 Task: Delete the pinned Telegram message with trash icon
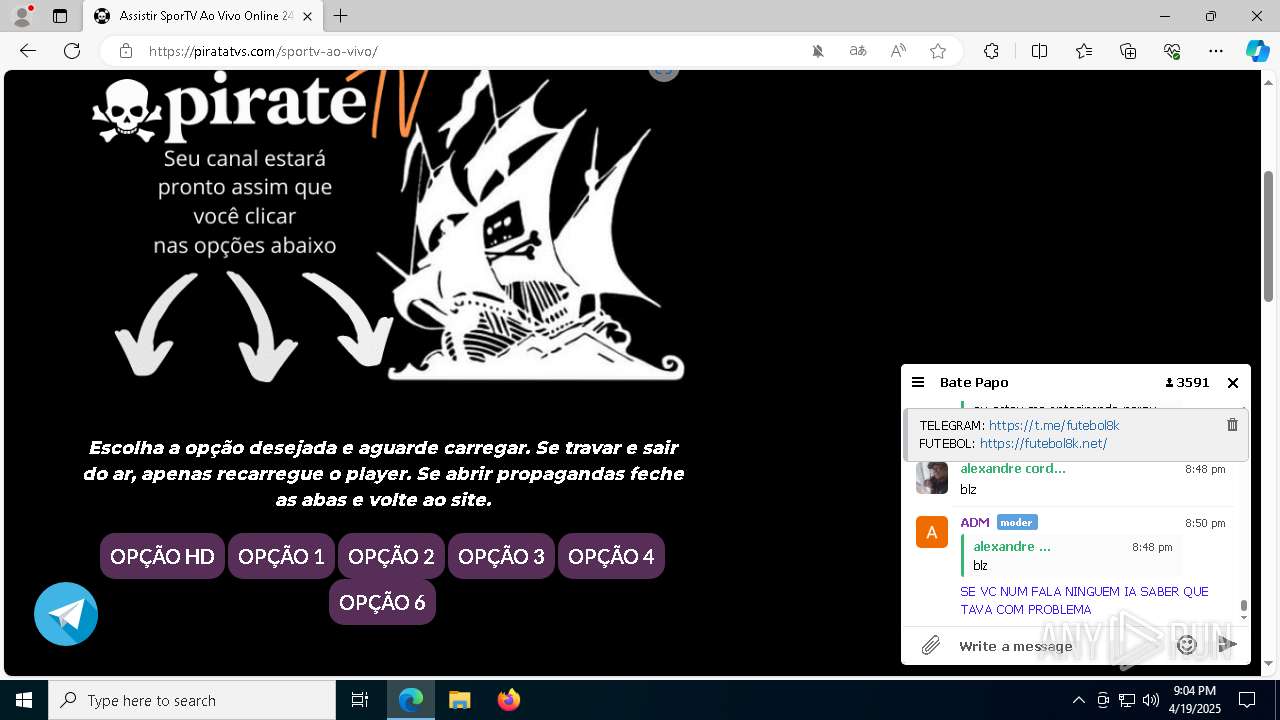pos(1232,425)
